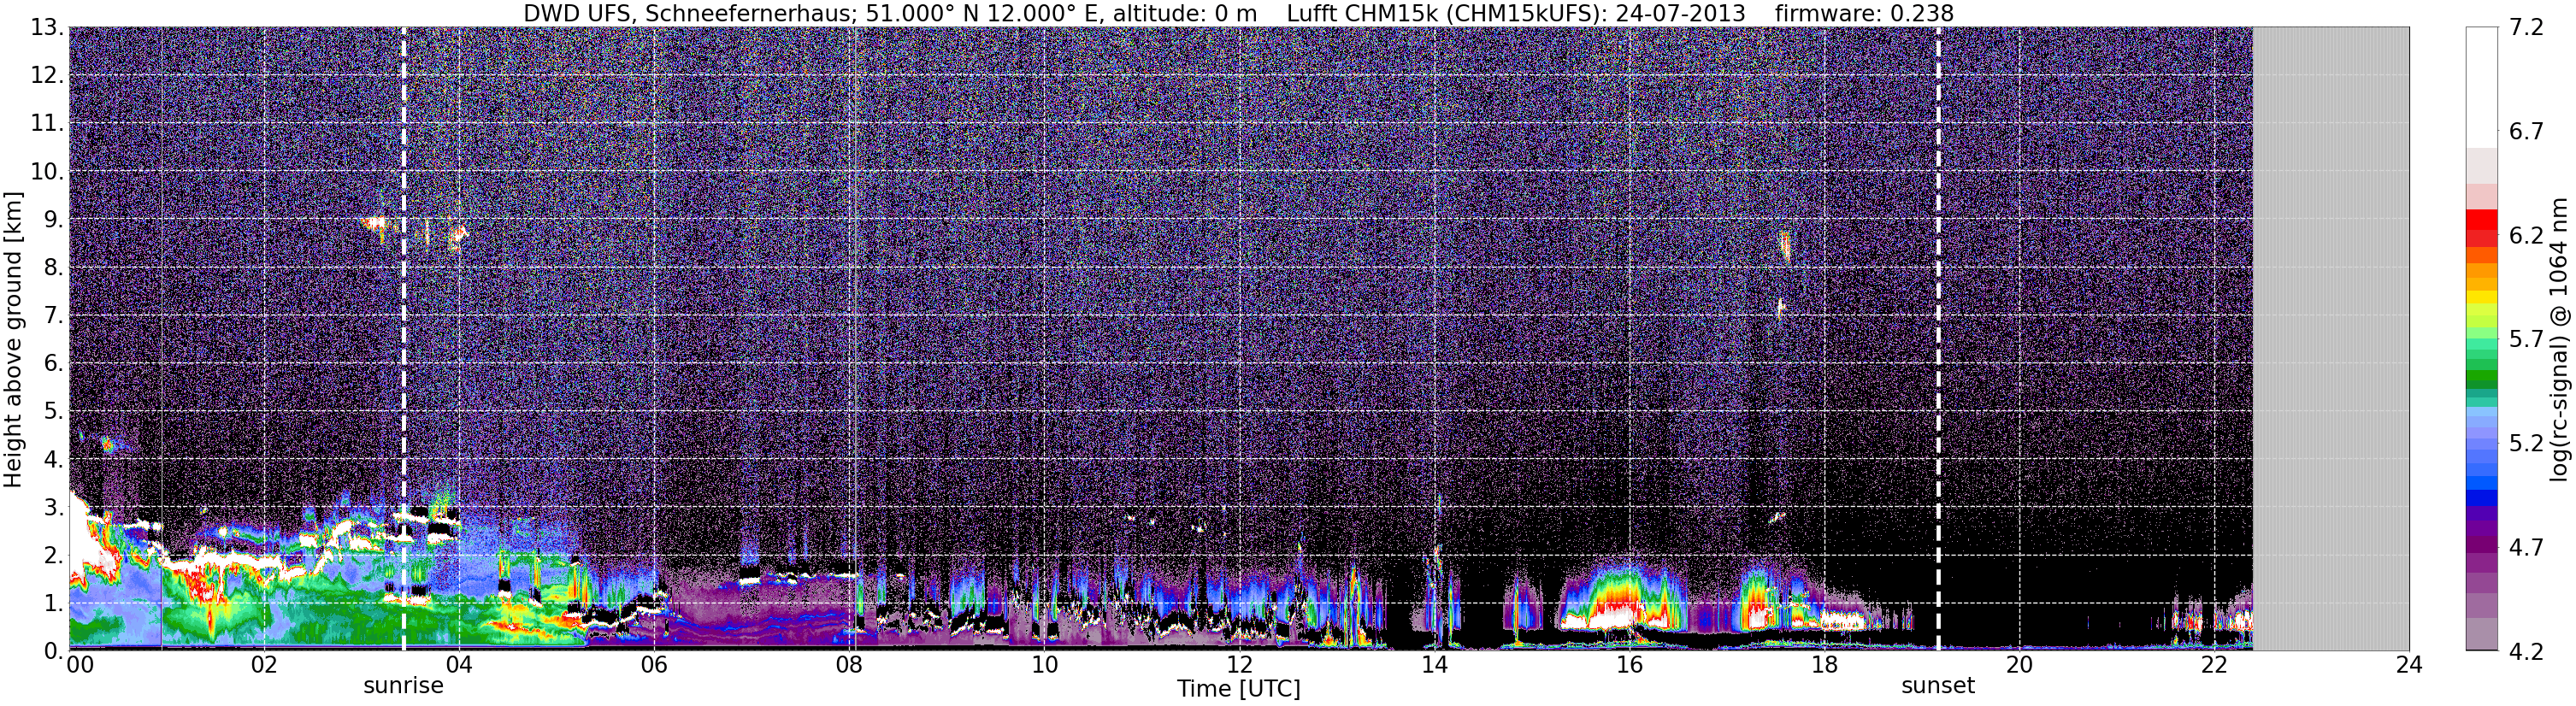2576x706 pixels.
Task: Click the y-axis tick label 8.
Action: point(54,268)
